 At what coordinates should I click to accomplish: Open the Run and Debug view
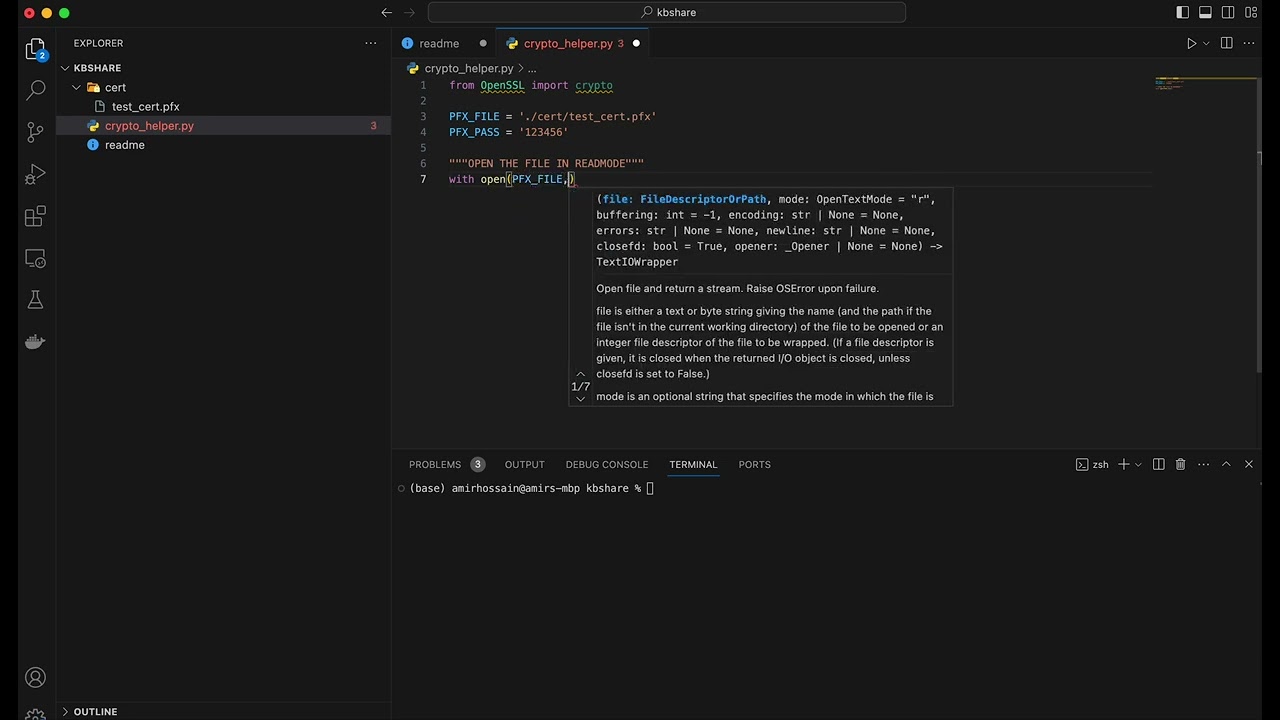click(x=35, y=174)
